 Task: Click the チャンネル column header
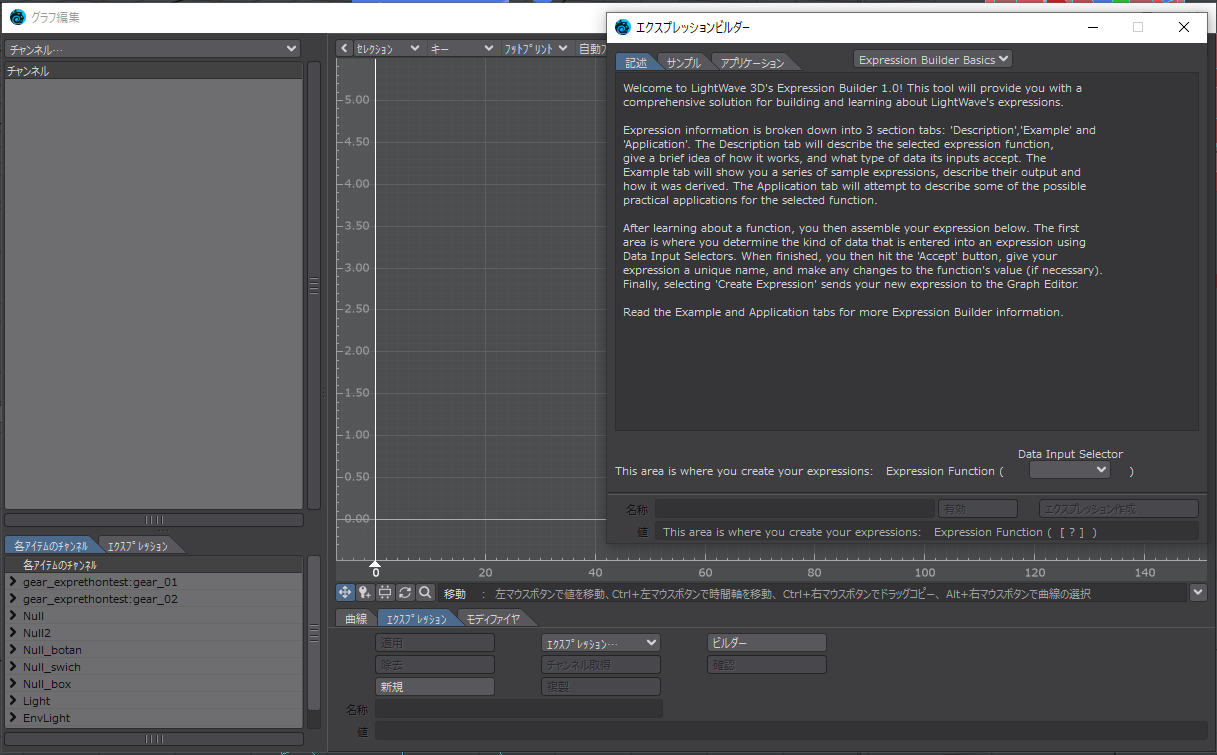point(154,71)
